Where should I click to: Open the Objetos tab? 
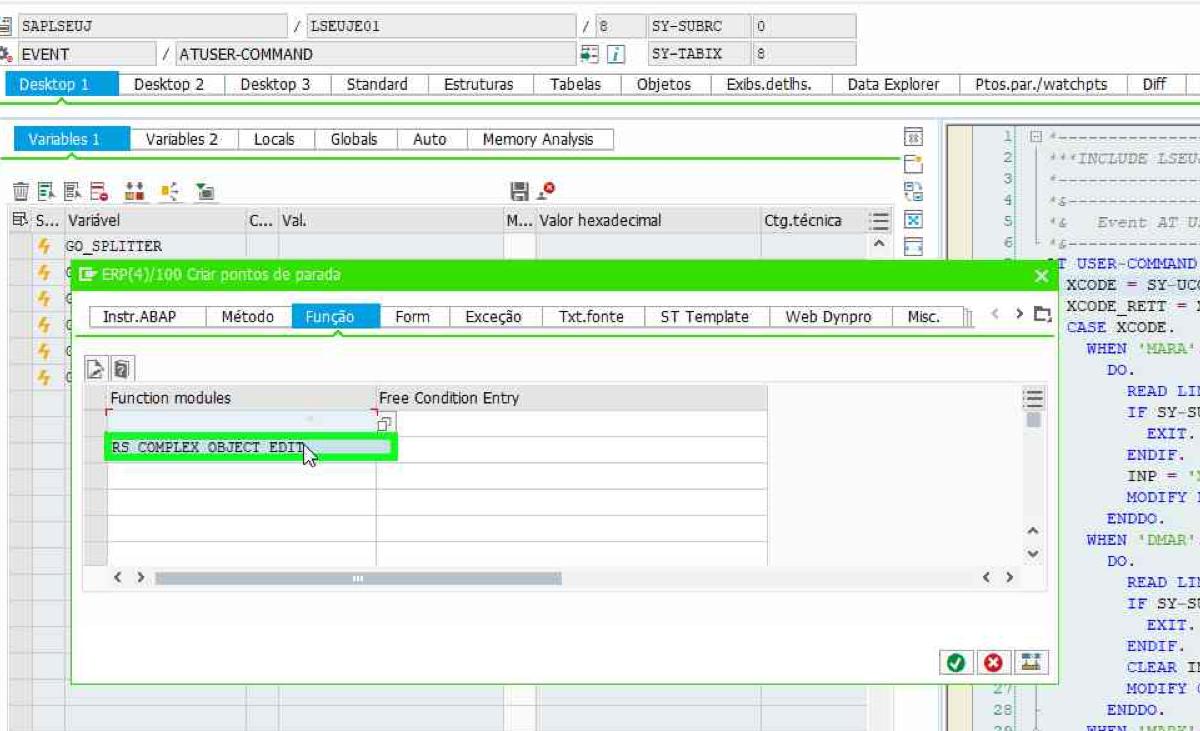(x=664, y=84)
